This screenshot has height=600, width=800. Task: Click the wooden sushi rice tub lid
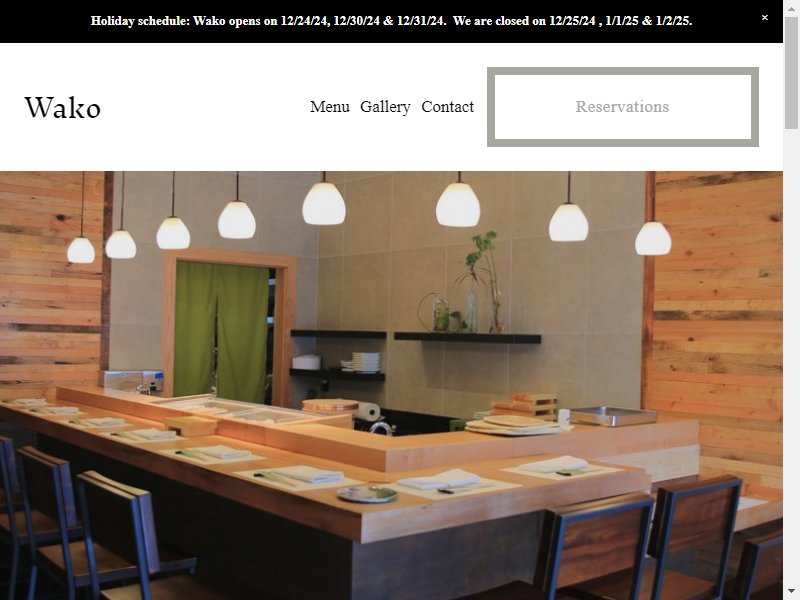[x=330, y=405]
